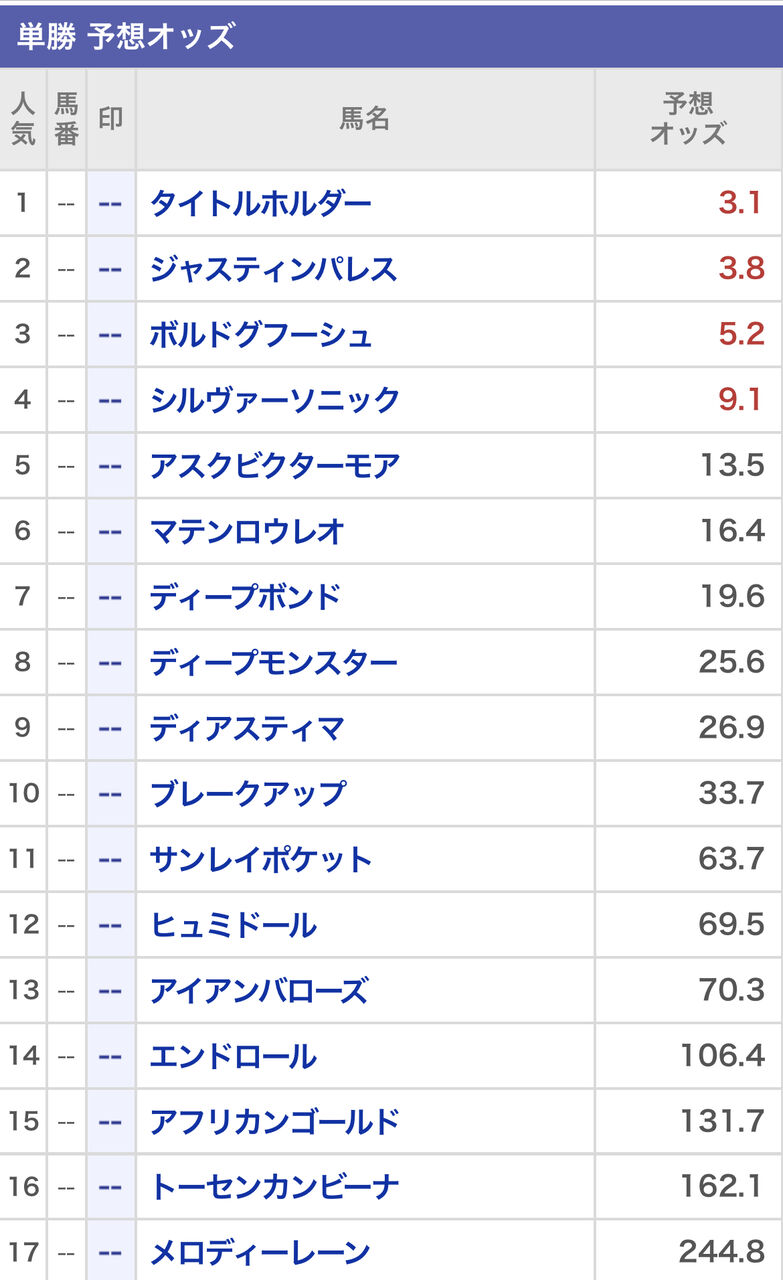783x1280 pixels.
Task: Open horse アスクビクターモア link
Action: tap(274, 465)
